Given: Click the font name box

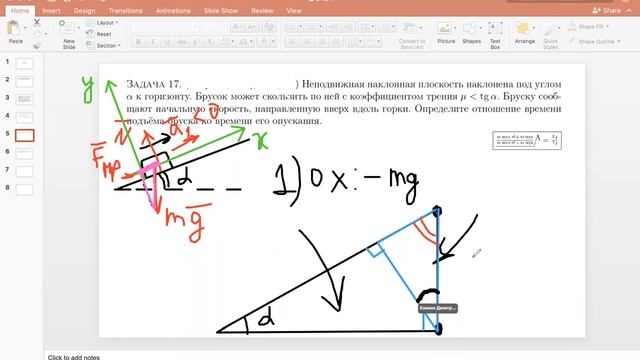Looking at the screenshot, I should click(165, 27).
